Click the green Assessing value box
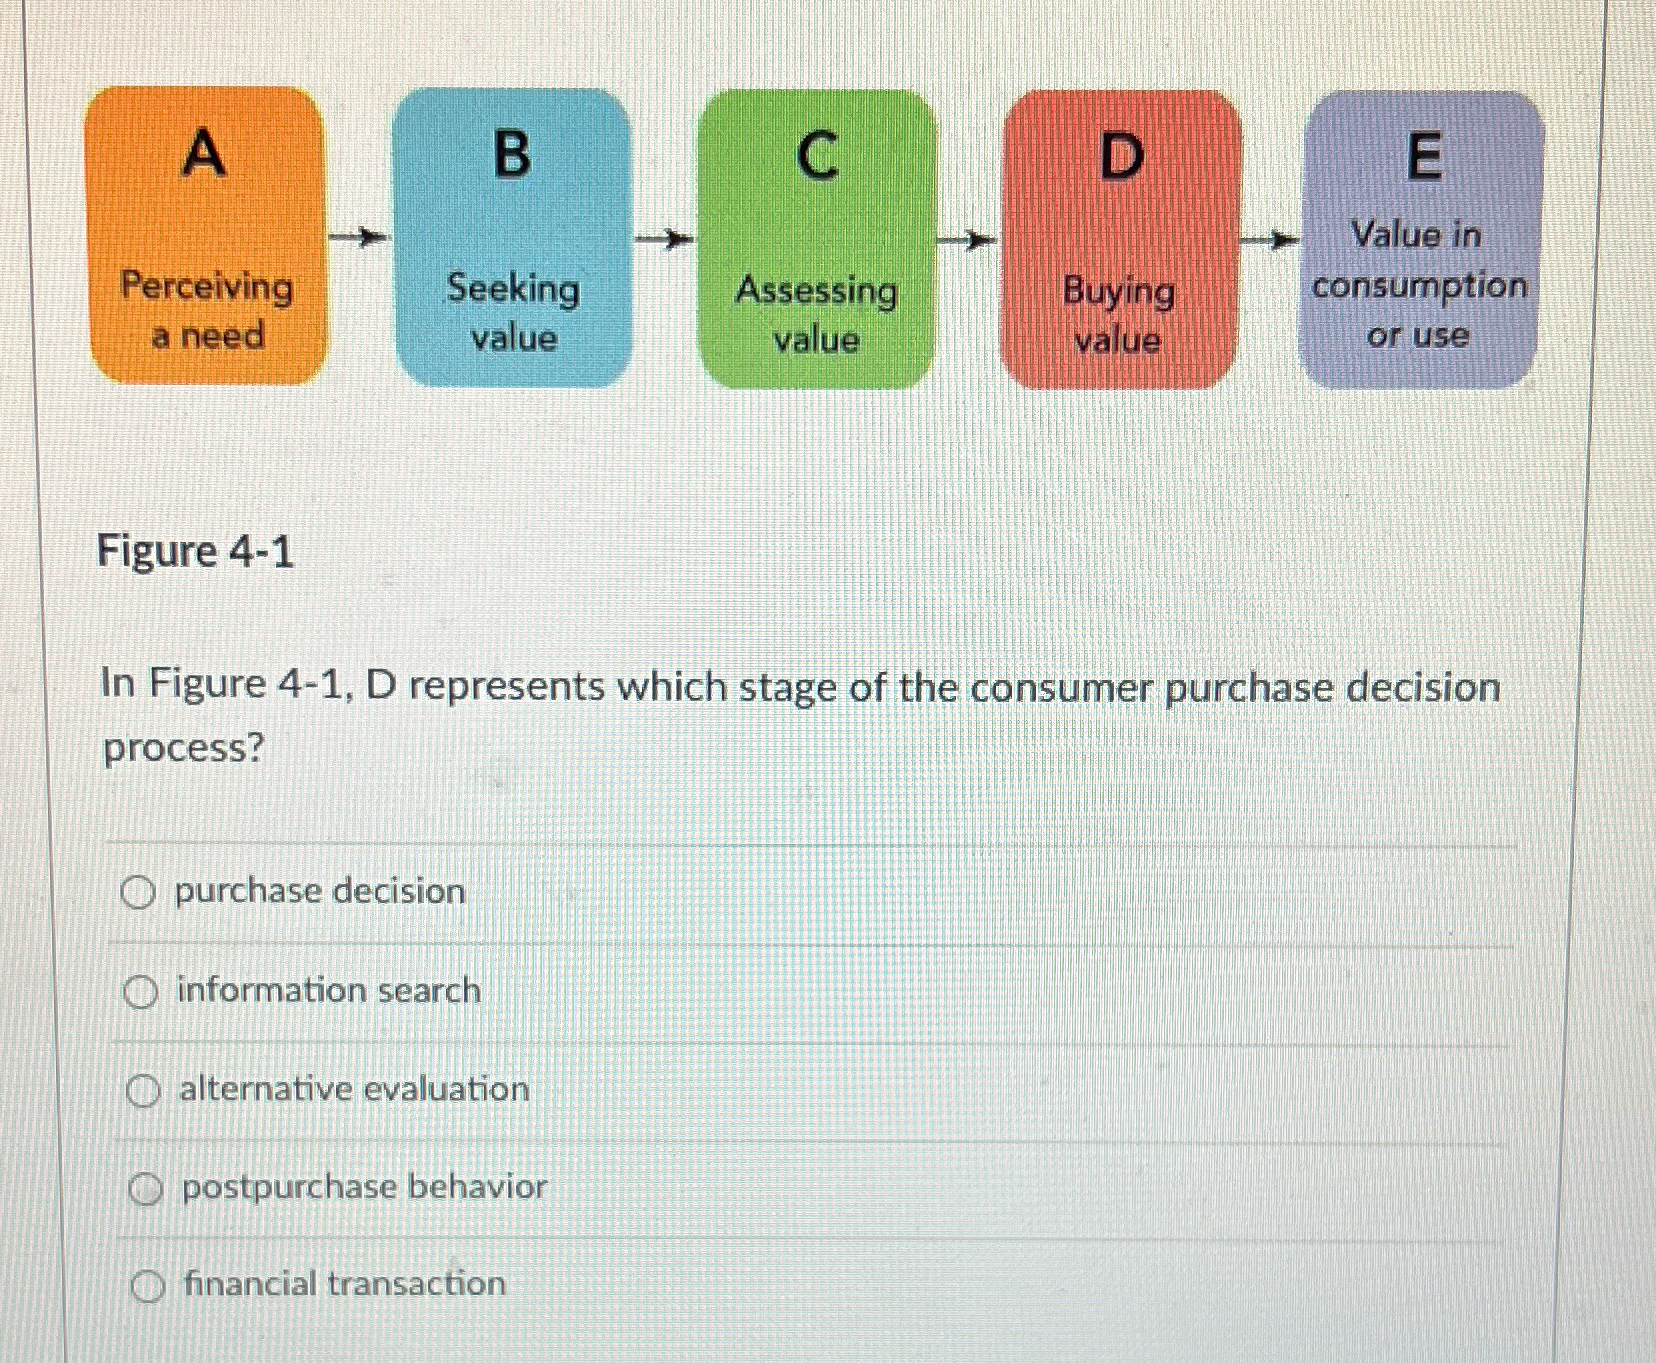The image size is (1656, 1363). point(816,235)
